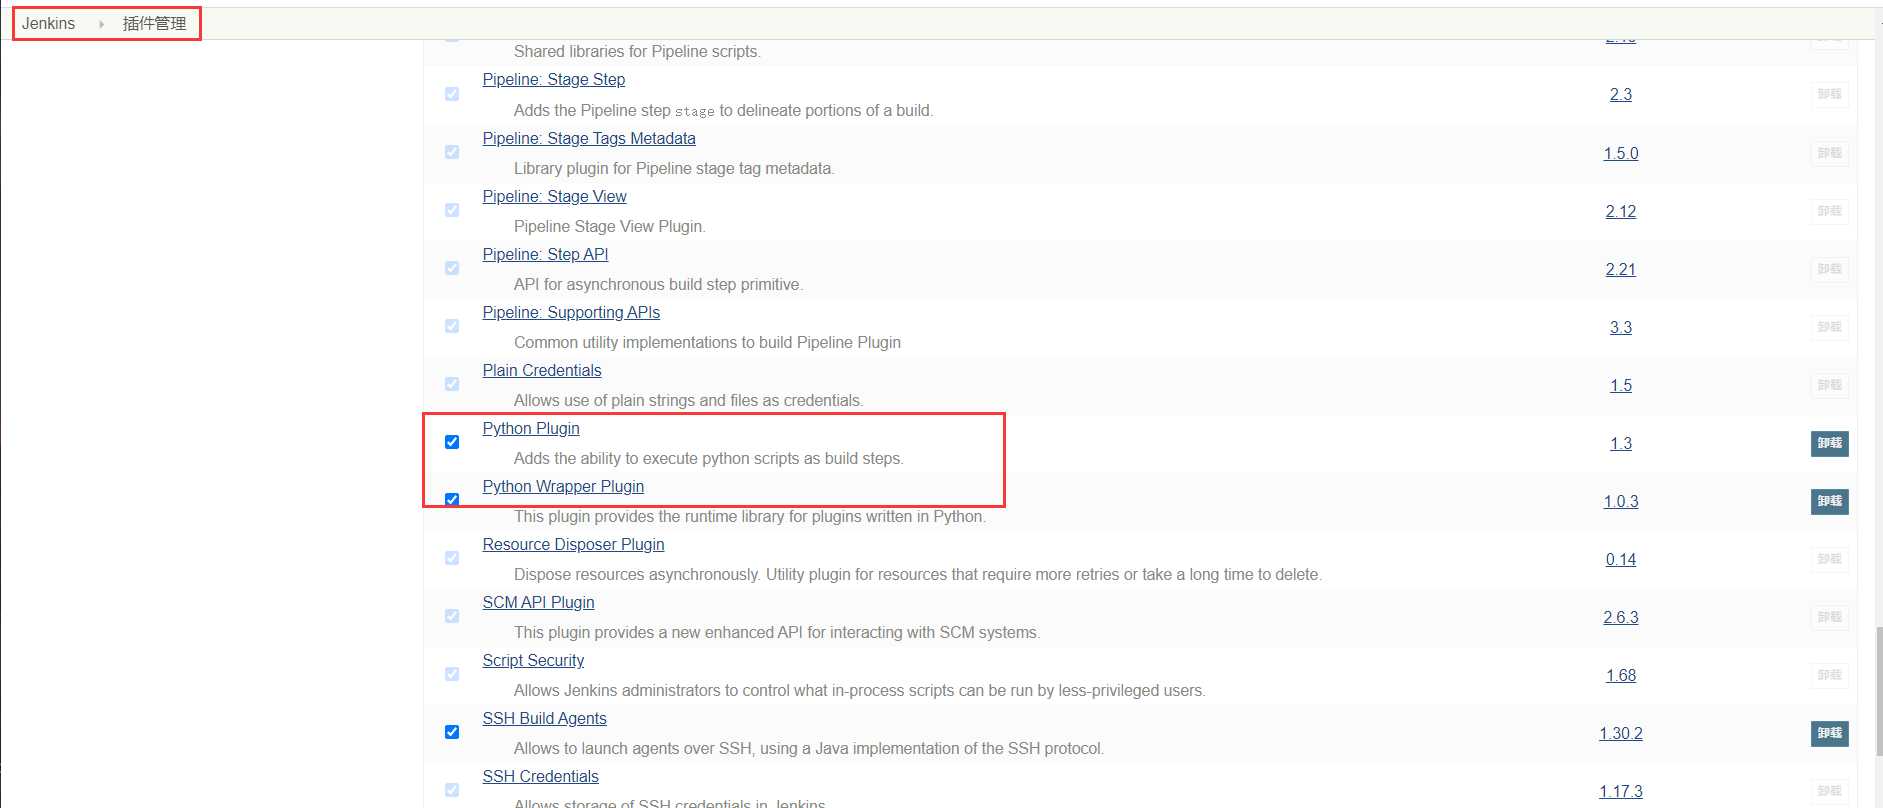Viewport: 1883px width, 808px height.
Task: Open the Resource Disposer Plugin link
Action: [573, 544]
